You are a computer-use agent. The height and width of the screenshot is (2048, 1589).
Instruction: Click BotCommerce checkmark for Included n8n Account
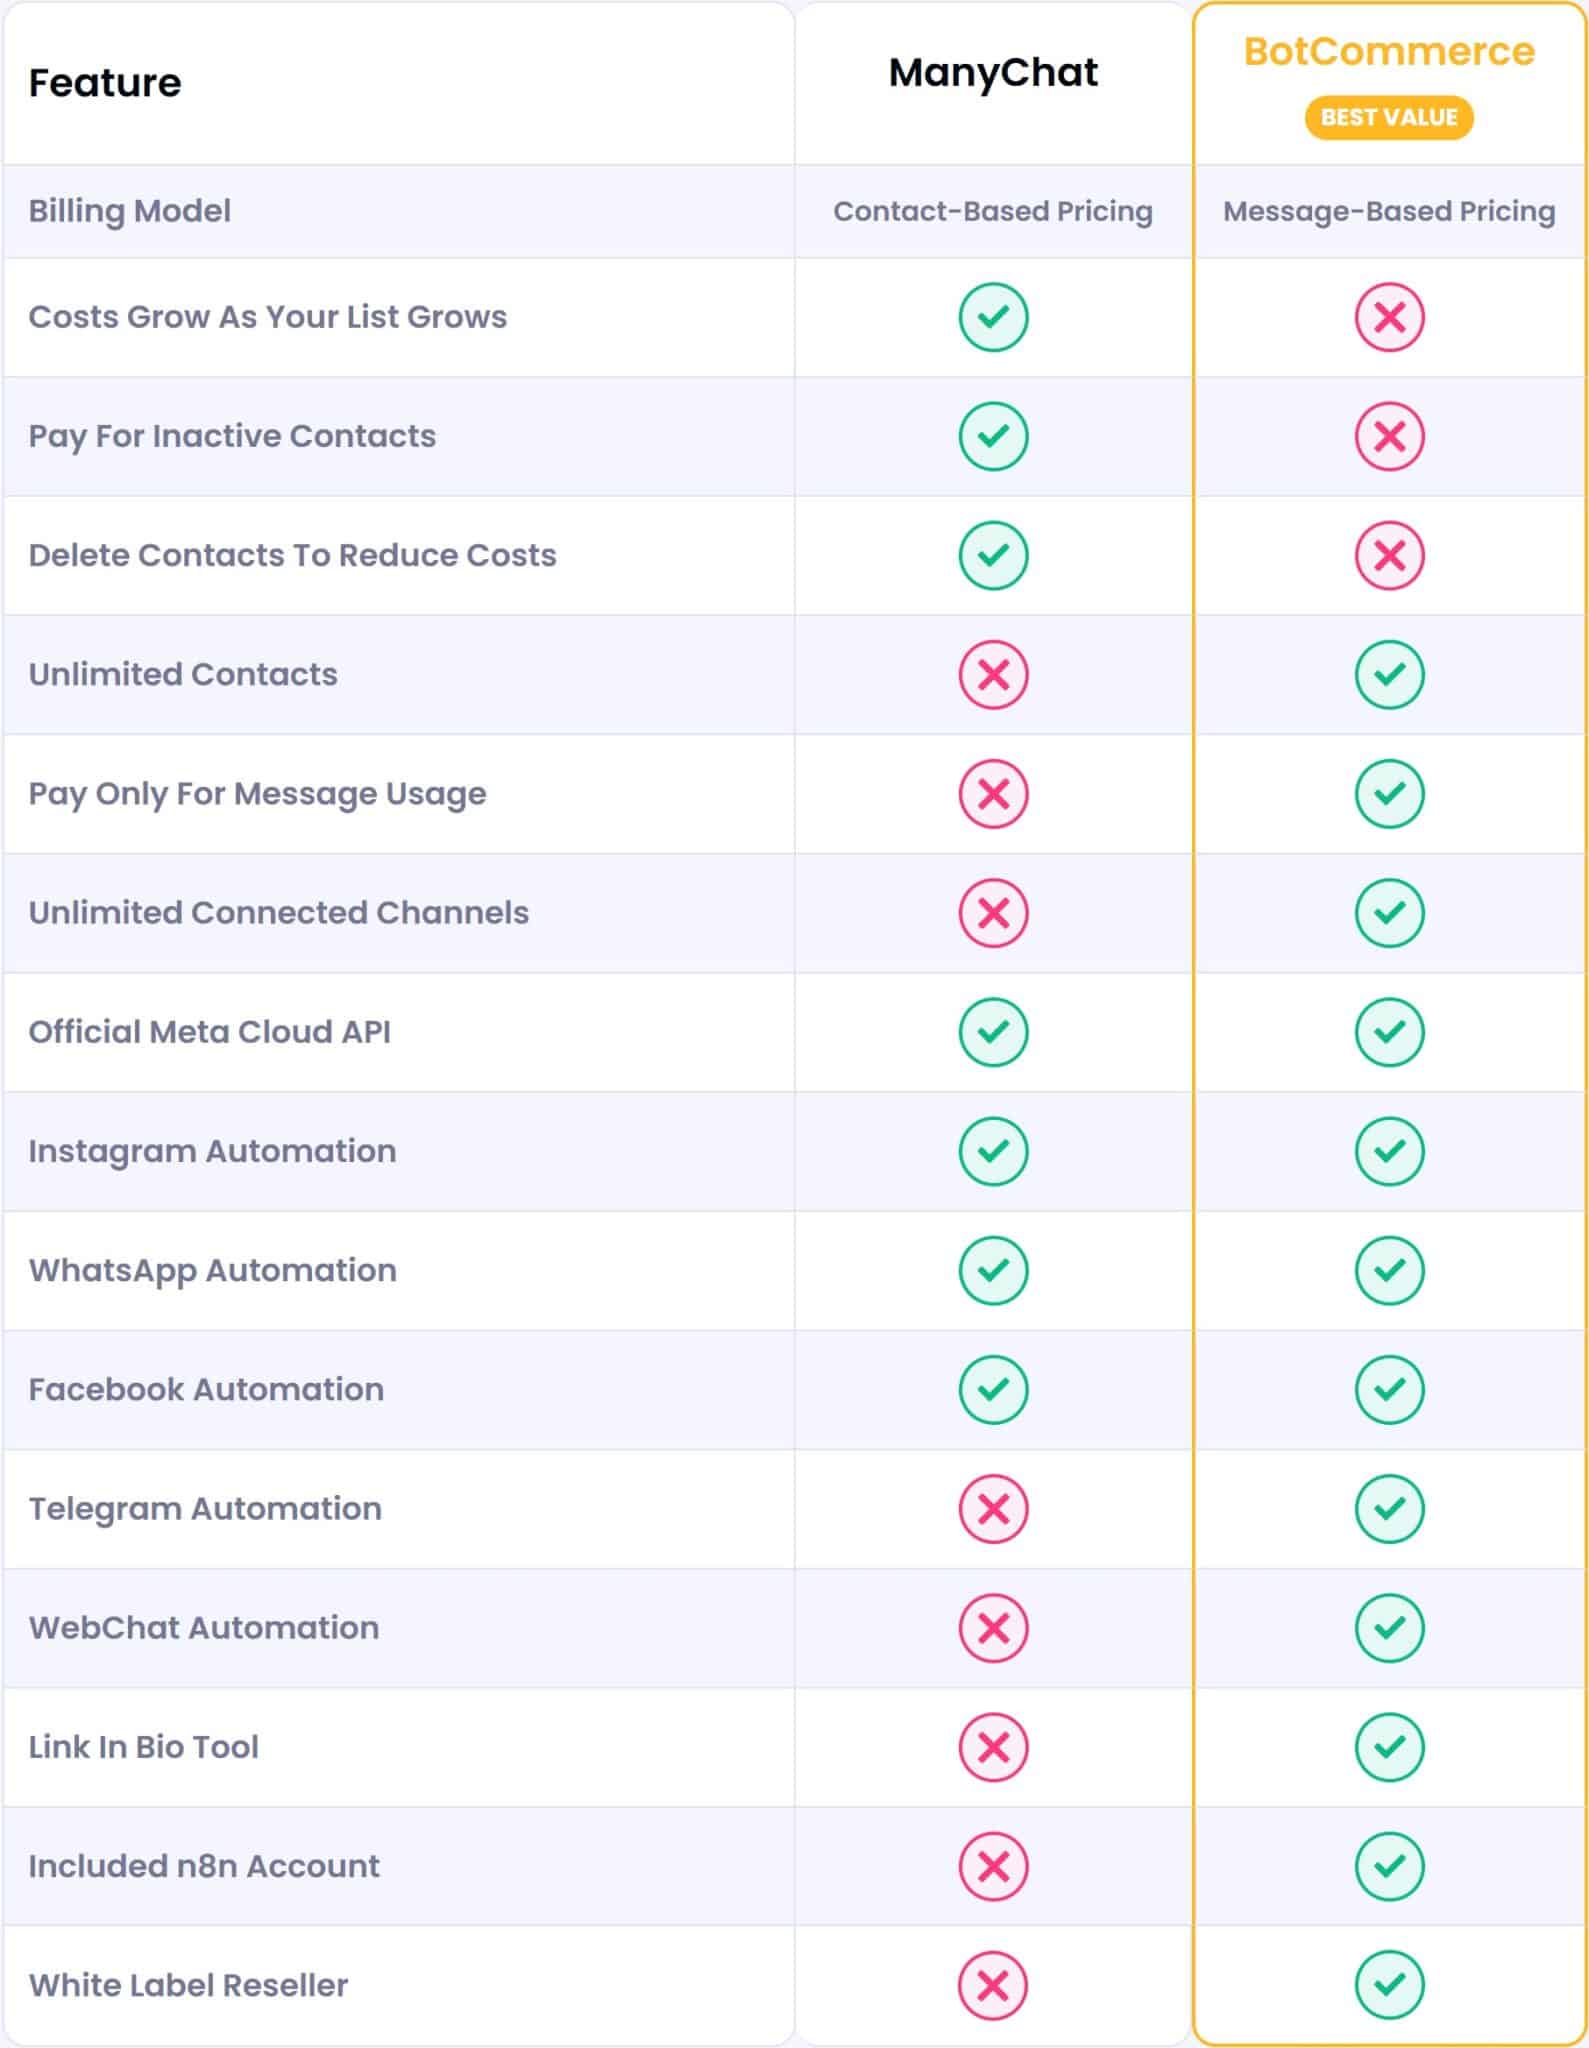pos(1389,1866)
